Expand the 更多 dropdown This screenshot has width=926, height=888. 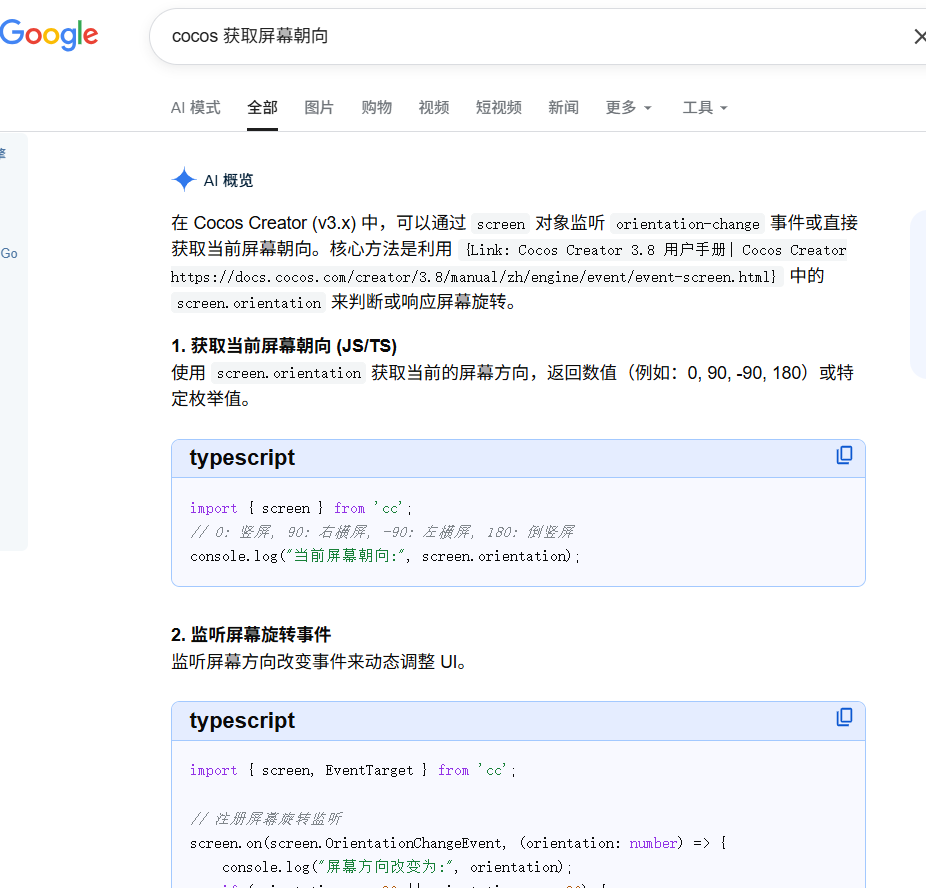tap(628, 108)
